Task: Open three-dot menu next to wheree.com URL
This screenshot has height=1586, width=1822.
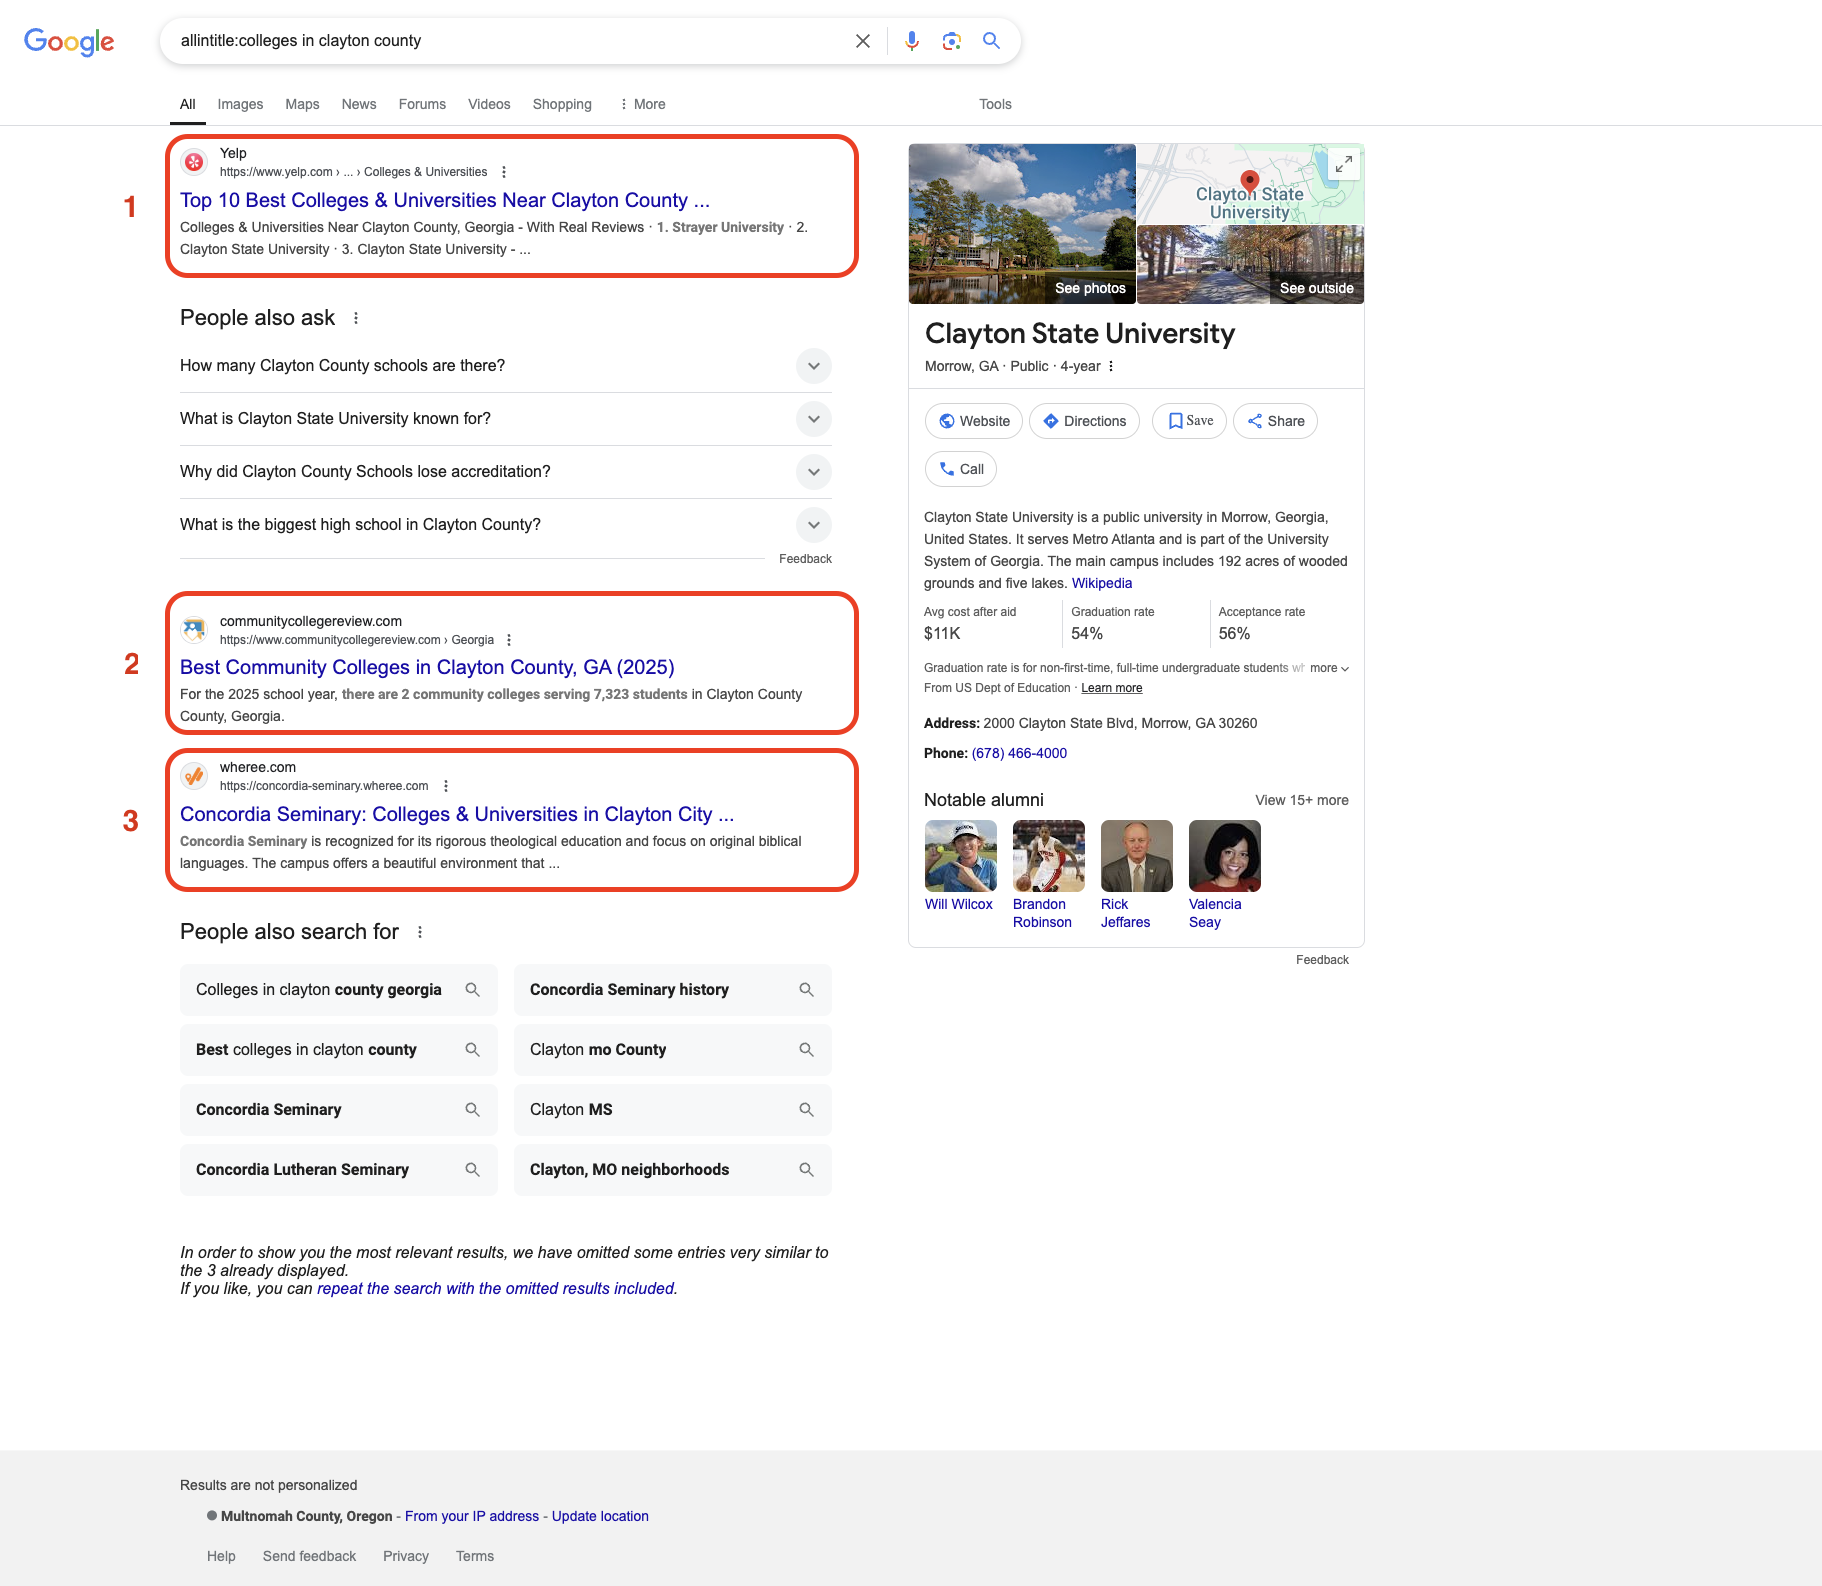Action: [x=446, y=786]
